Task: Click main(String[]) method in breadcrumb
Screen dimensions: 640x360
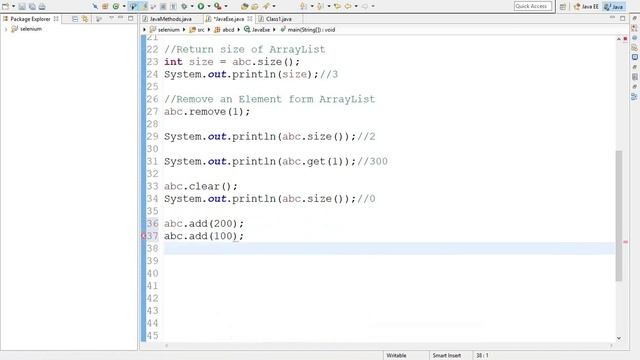Action: 311,30
